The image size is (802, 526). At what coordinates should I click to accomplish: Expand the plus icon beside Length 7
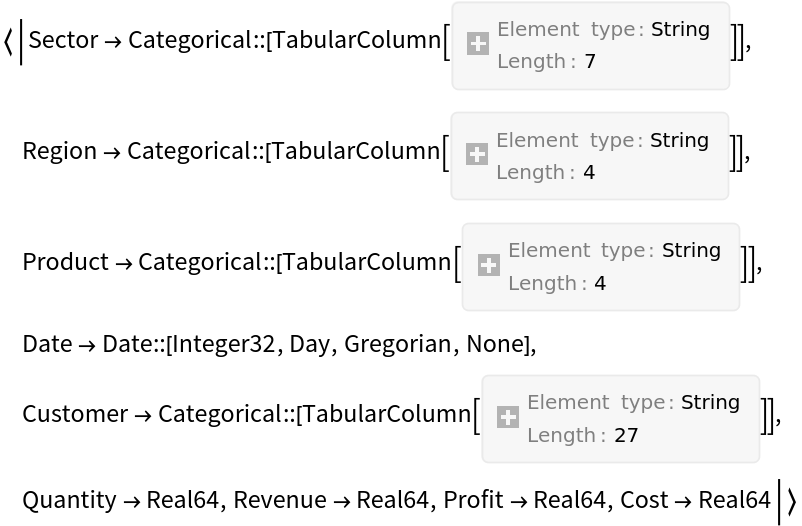(x=478, y=44)
